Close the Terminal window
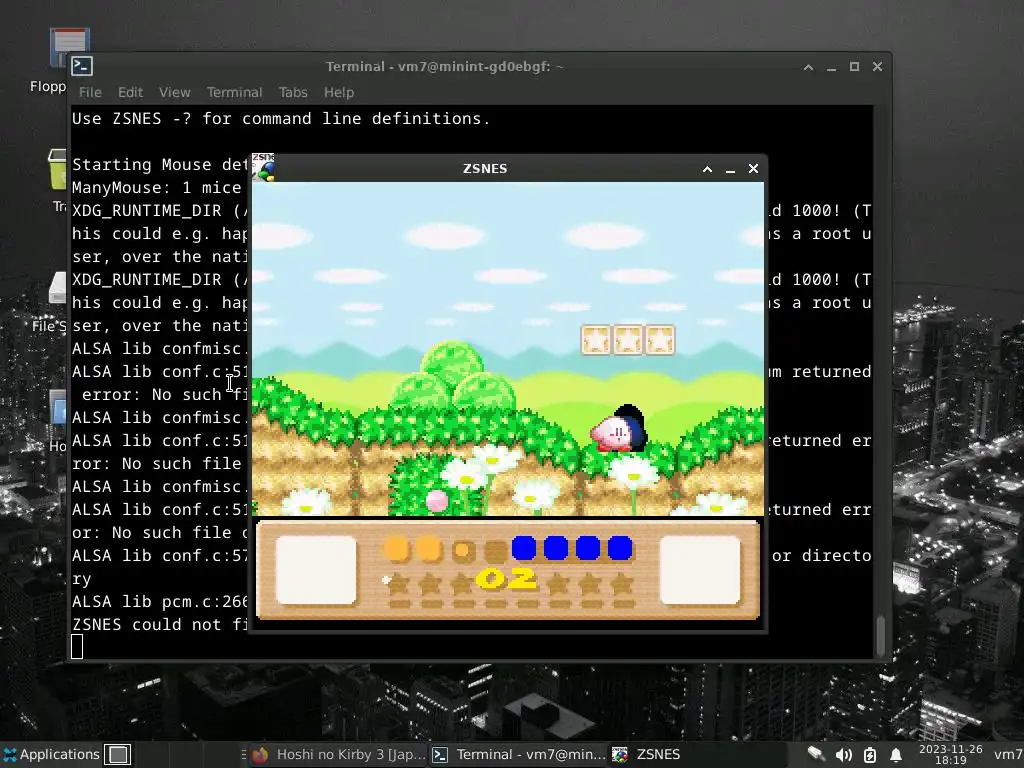Screen dimensions: 1024x768 pos(878,67)
